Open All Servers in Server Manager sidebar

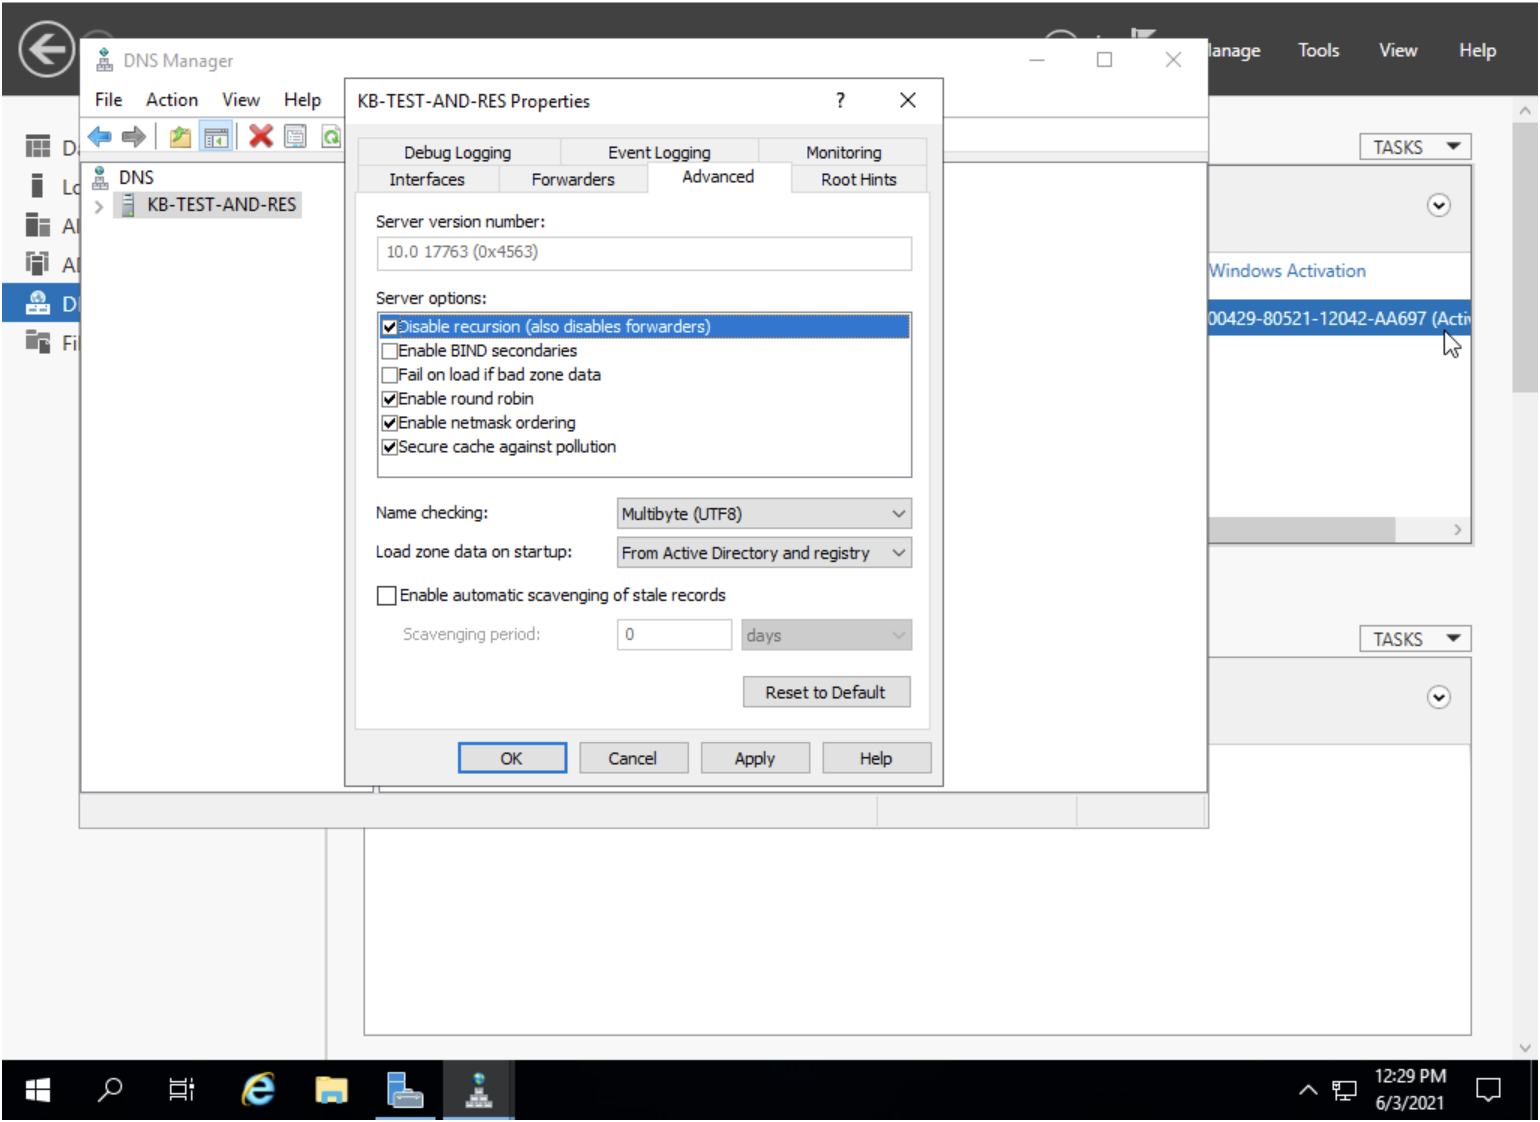[x=38, y=225]
